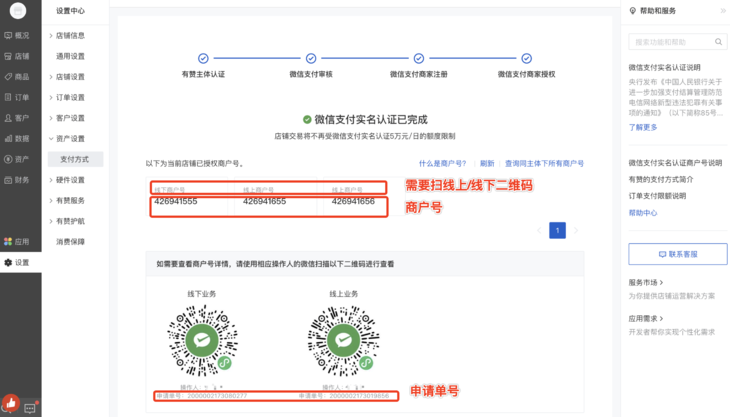Viewport: 730px width, 417px height.
Task: Click the red thumbs-up feedback icon
Action: (11, 403)
